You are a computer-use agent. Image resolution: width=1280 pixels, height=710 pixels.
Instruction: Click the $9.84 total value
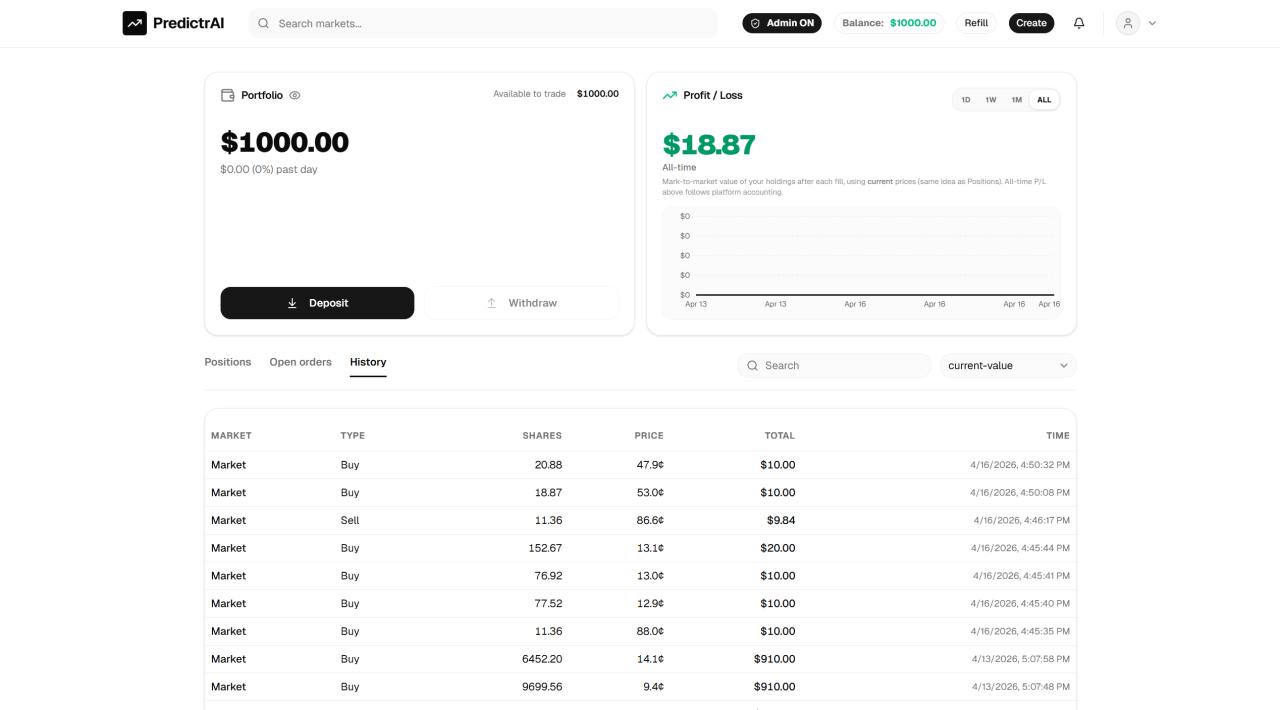click(x=781, y=520)
